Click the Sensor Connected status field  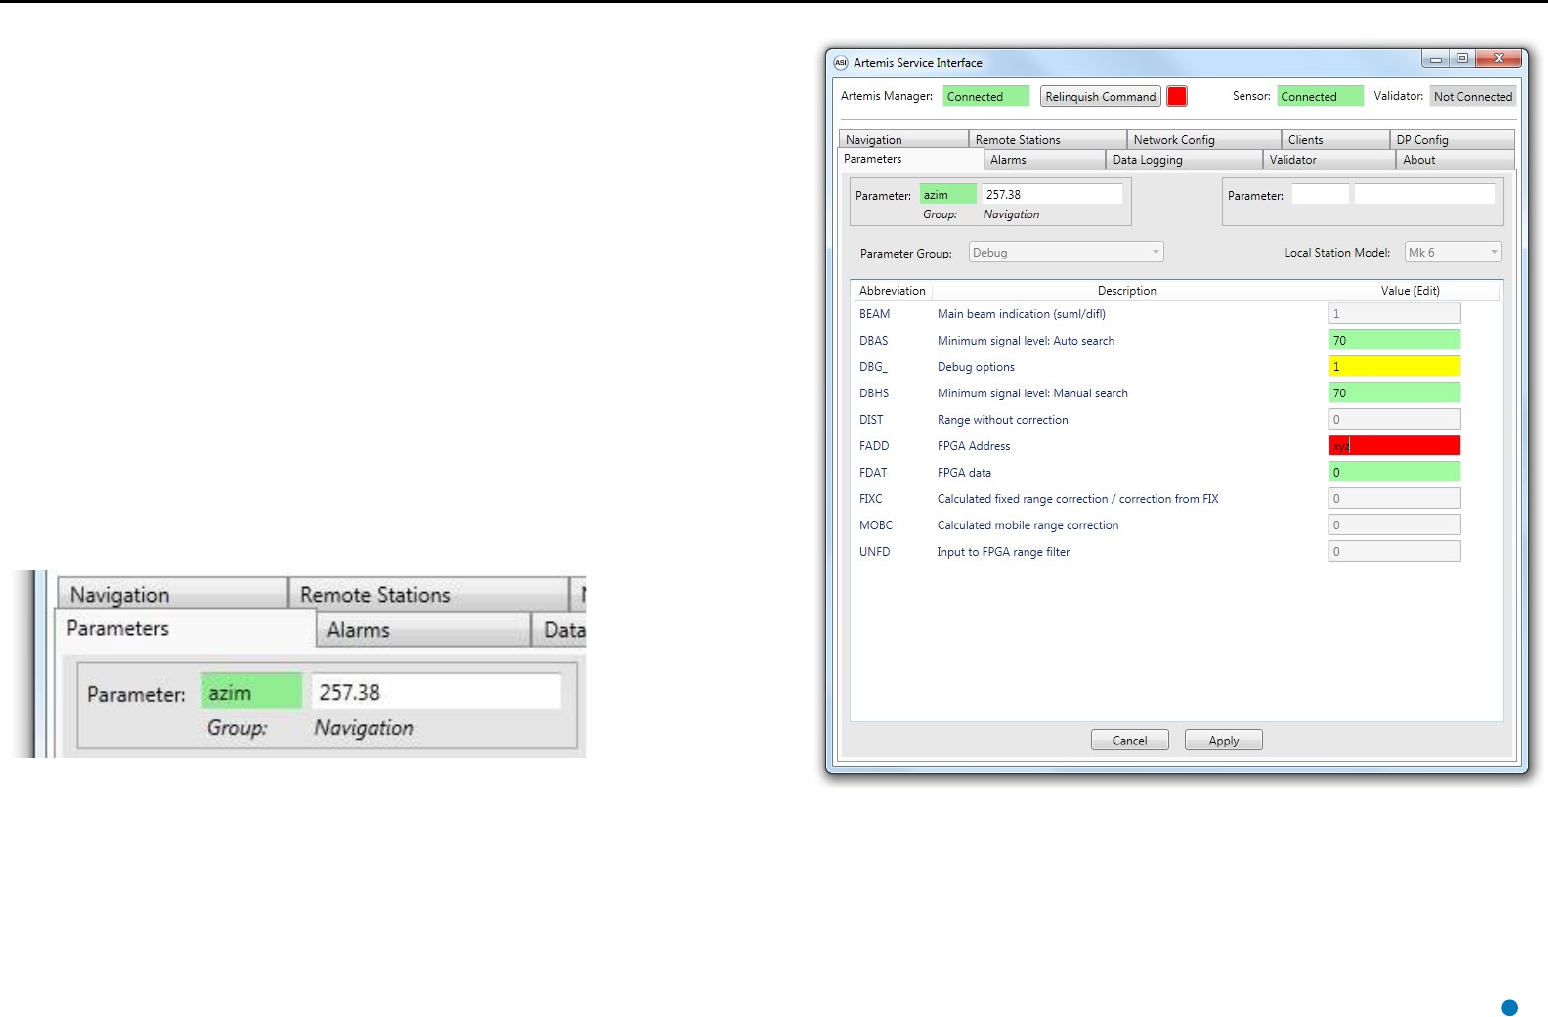click(1320, 96)
